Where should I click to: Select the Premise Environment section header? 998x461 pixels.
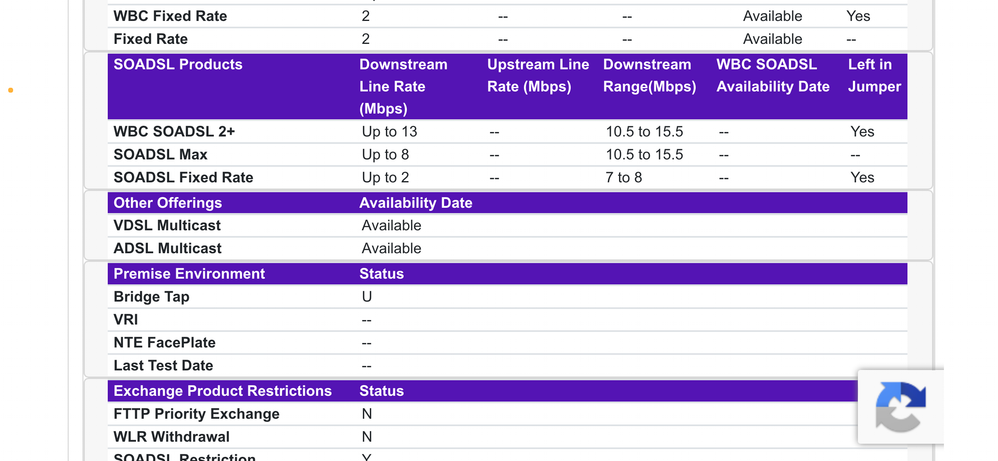tap(189, 274)
